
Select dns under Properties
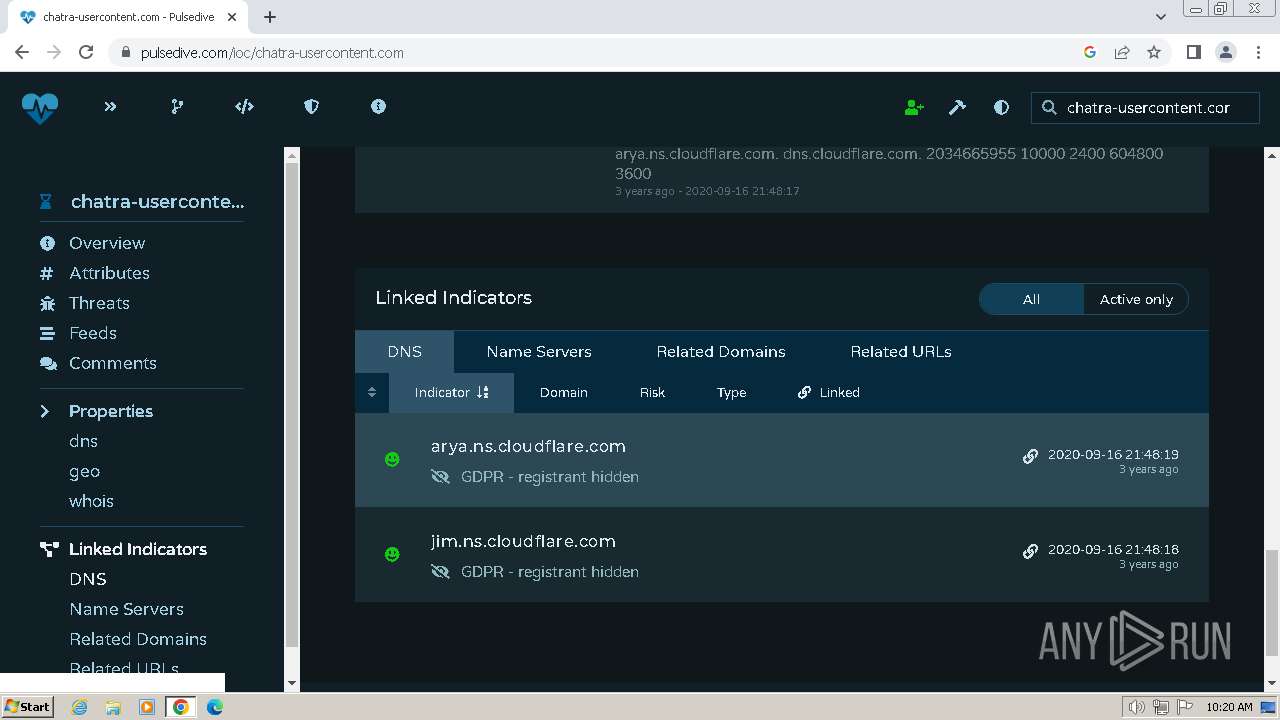coord(83,441)
